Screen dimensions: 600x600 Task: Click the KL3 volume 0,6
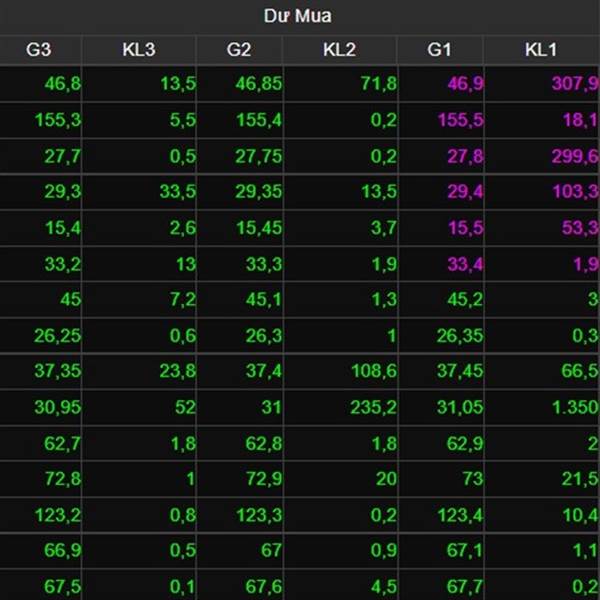pos(183,336)
